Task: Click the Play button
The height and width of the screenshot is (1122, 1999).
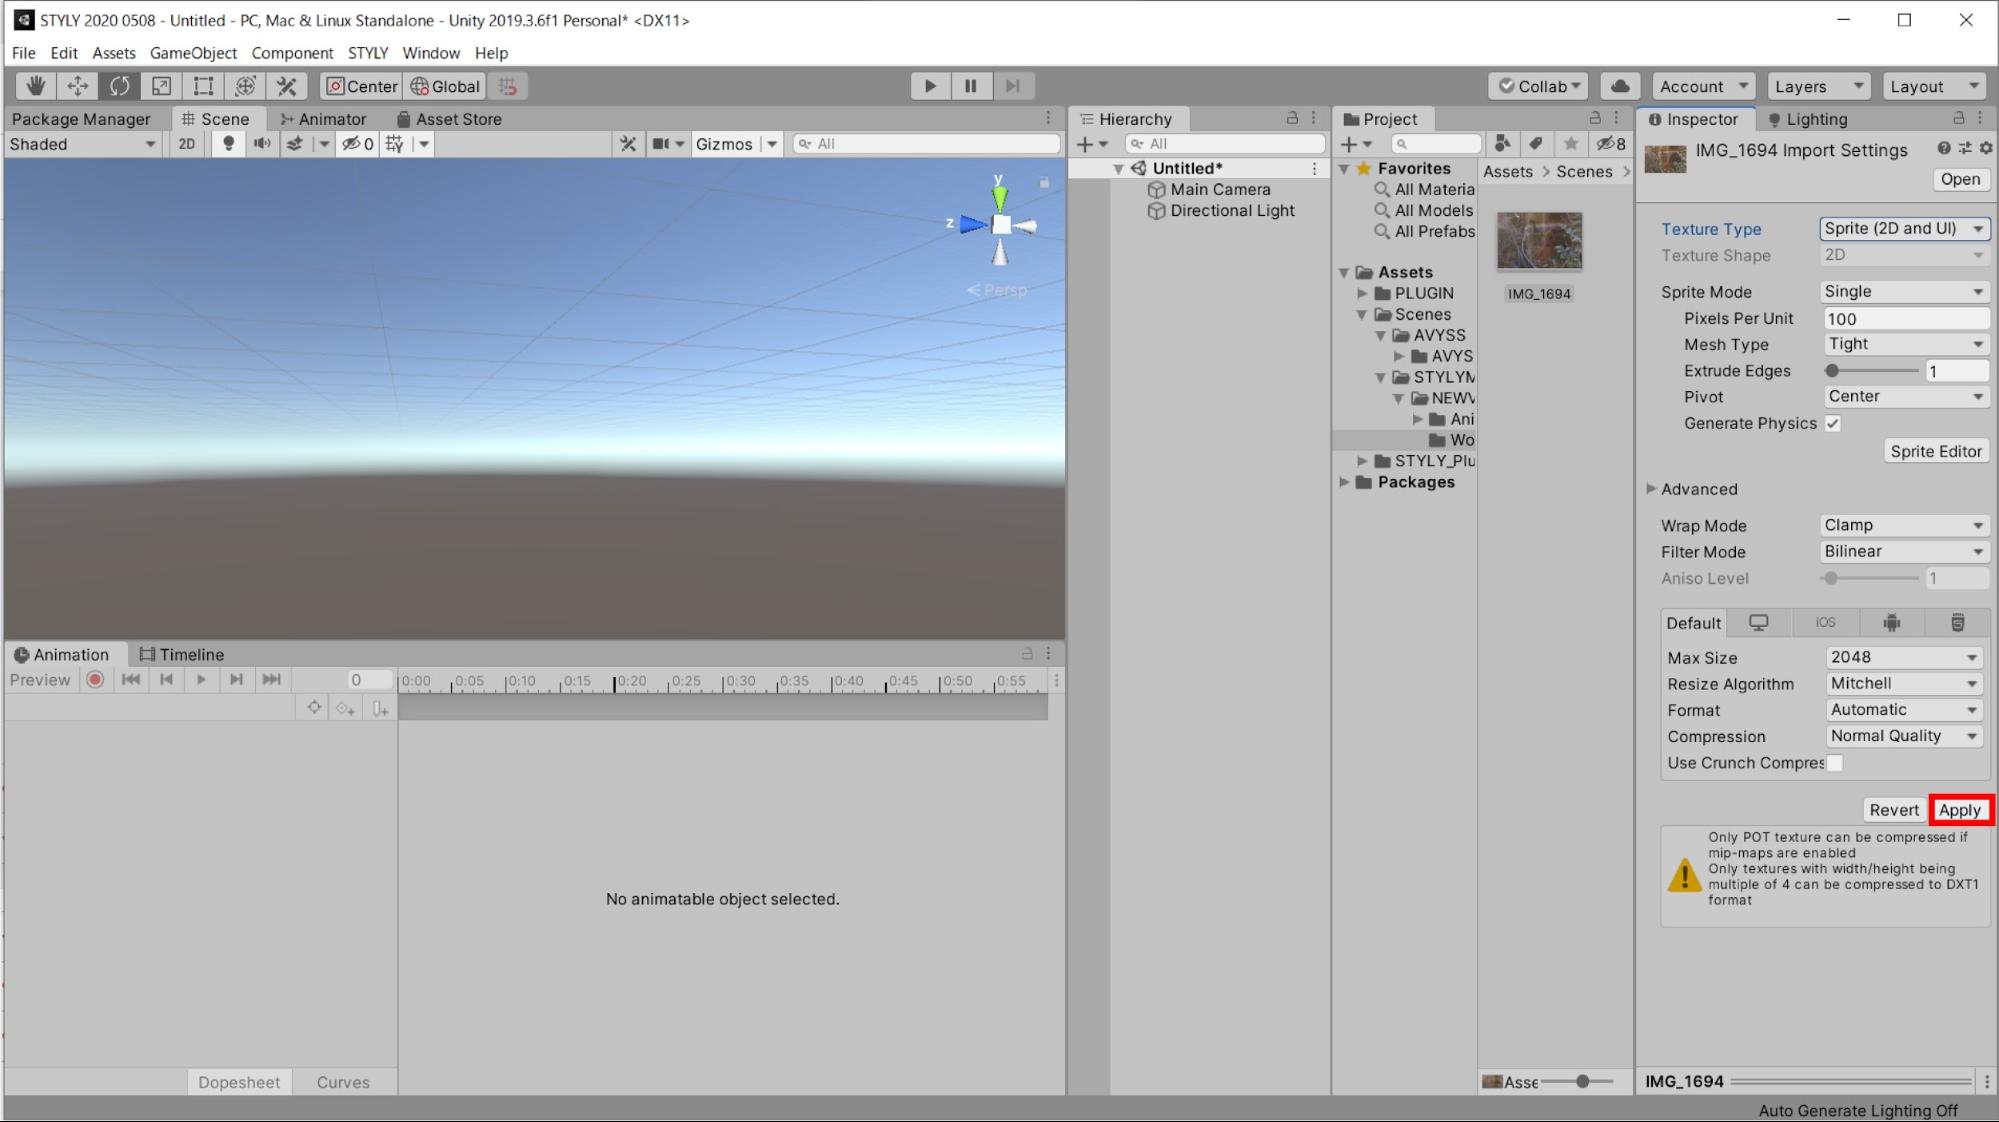Action: click(930, 86)
